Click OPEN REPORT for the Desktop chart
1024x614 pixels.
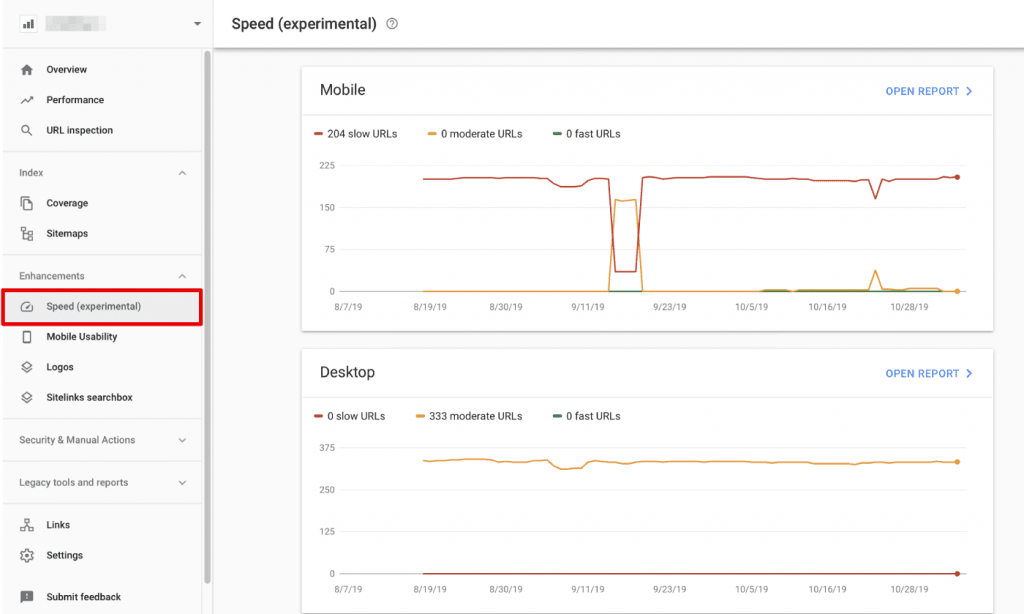point(929,373)
